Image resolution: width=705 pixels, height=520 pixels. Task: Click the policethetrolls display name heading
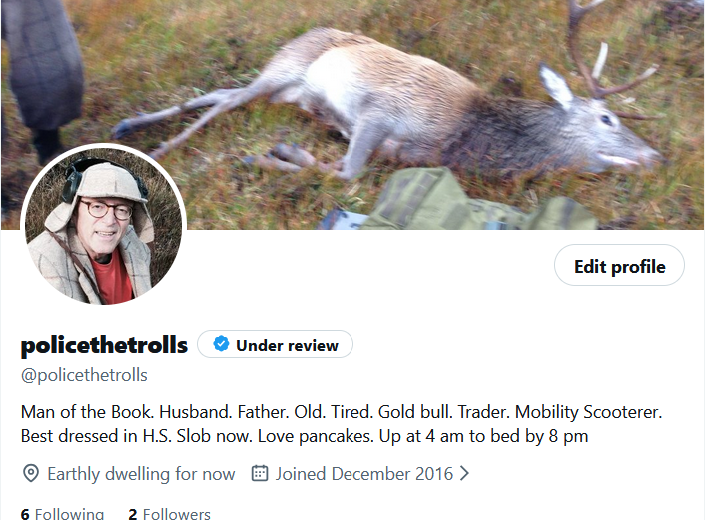coord(104,345)
